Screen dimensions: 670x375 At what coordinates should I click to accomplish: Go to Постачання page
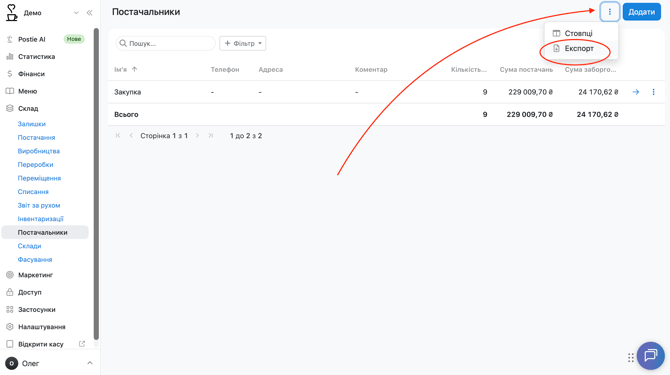tap(36, 138)
